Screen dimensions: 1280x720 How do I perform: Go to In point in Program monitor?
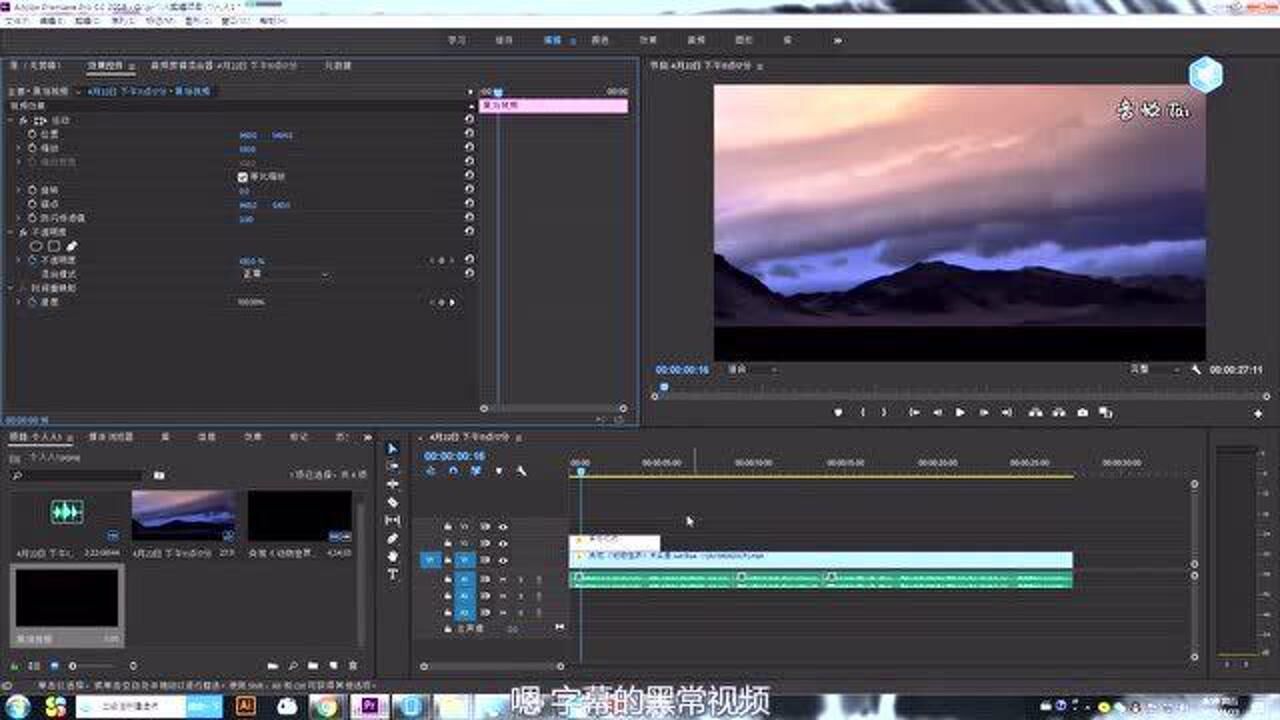(x=914, y=412)
